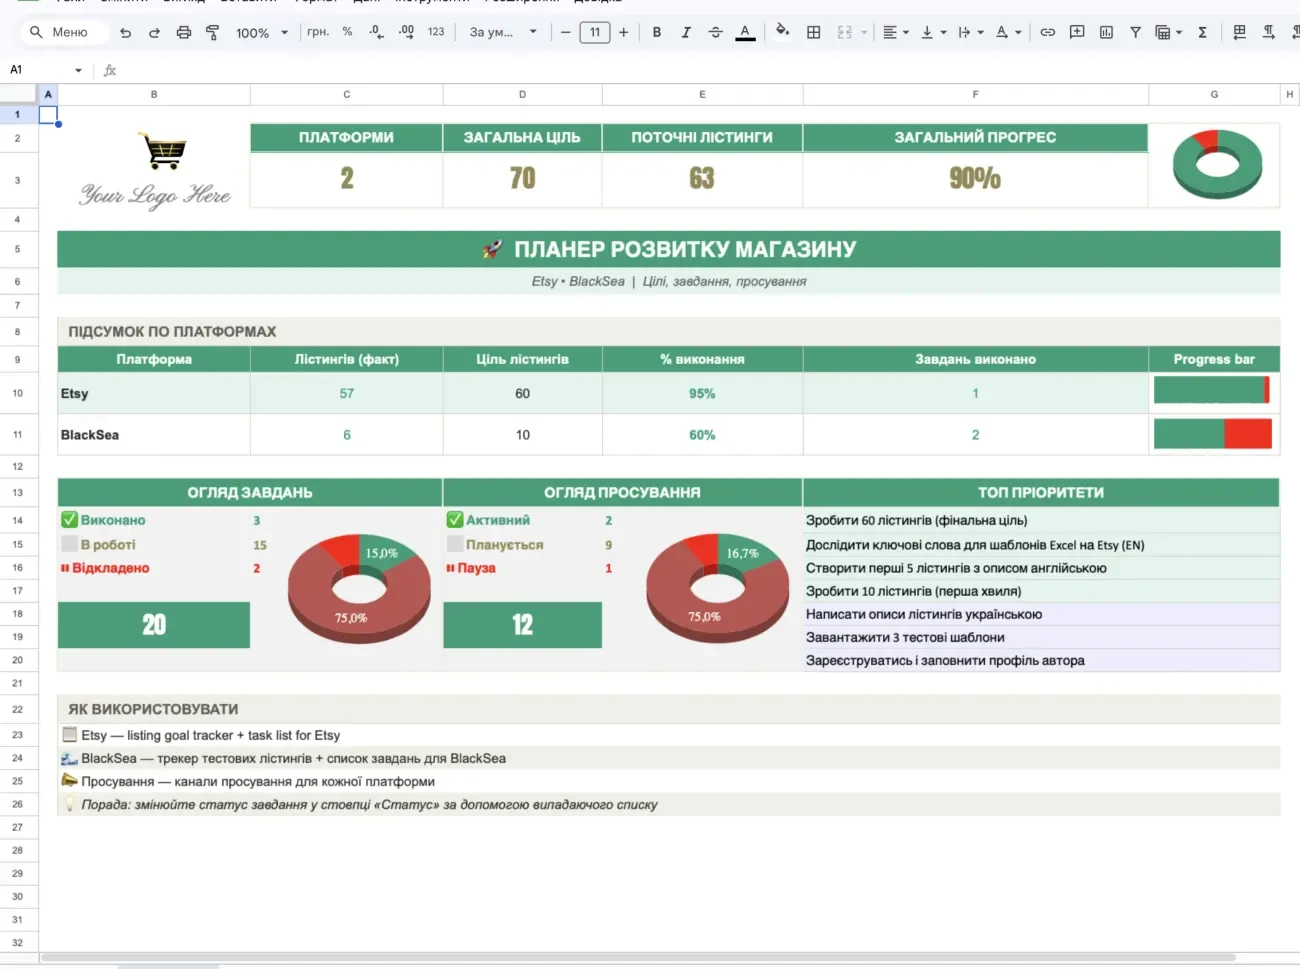Open the font family dropdown 'За ум...'

pos(503,32)
